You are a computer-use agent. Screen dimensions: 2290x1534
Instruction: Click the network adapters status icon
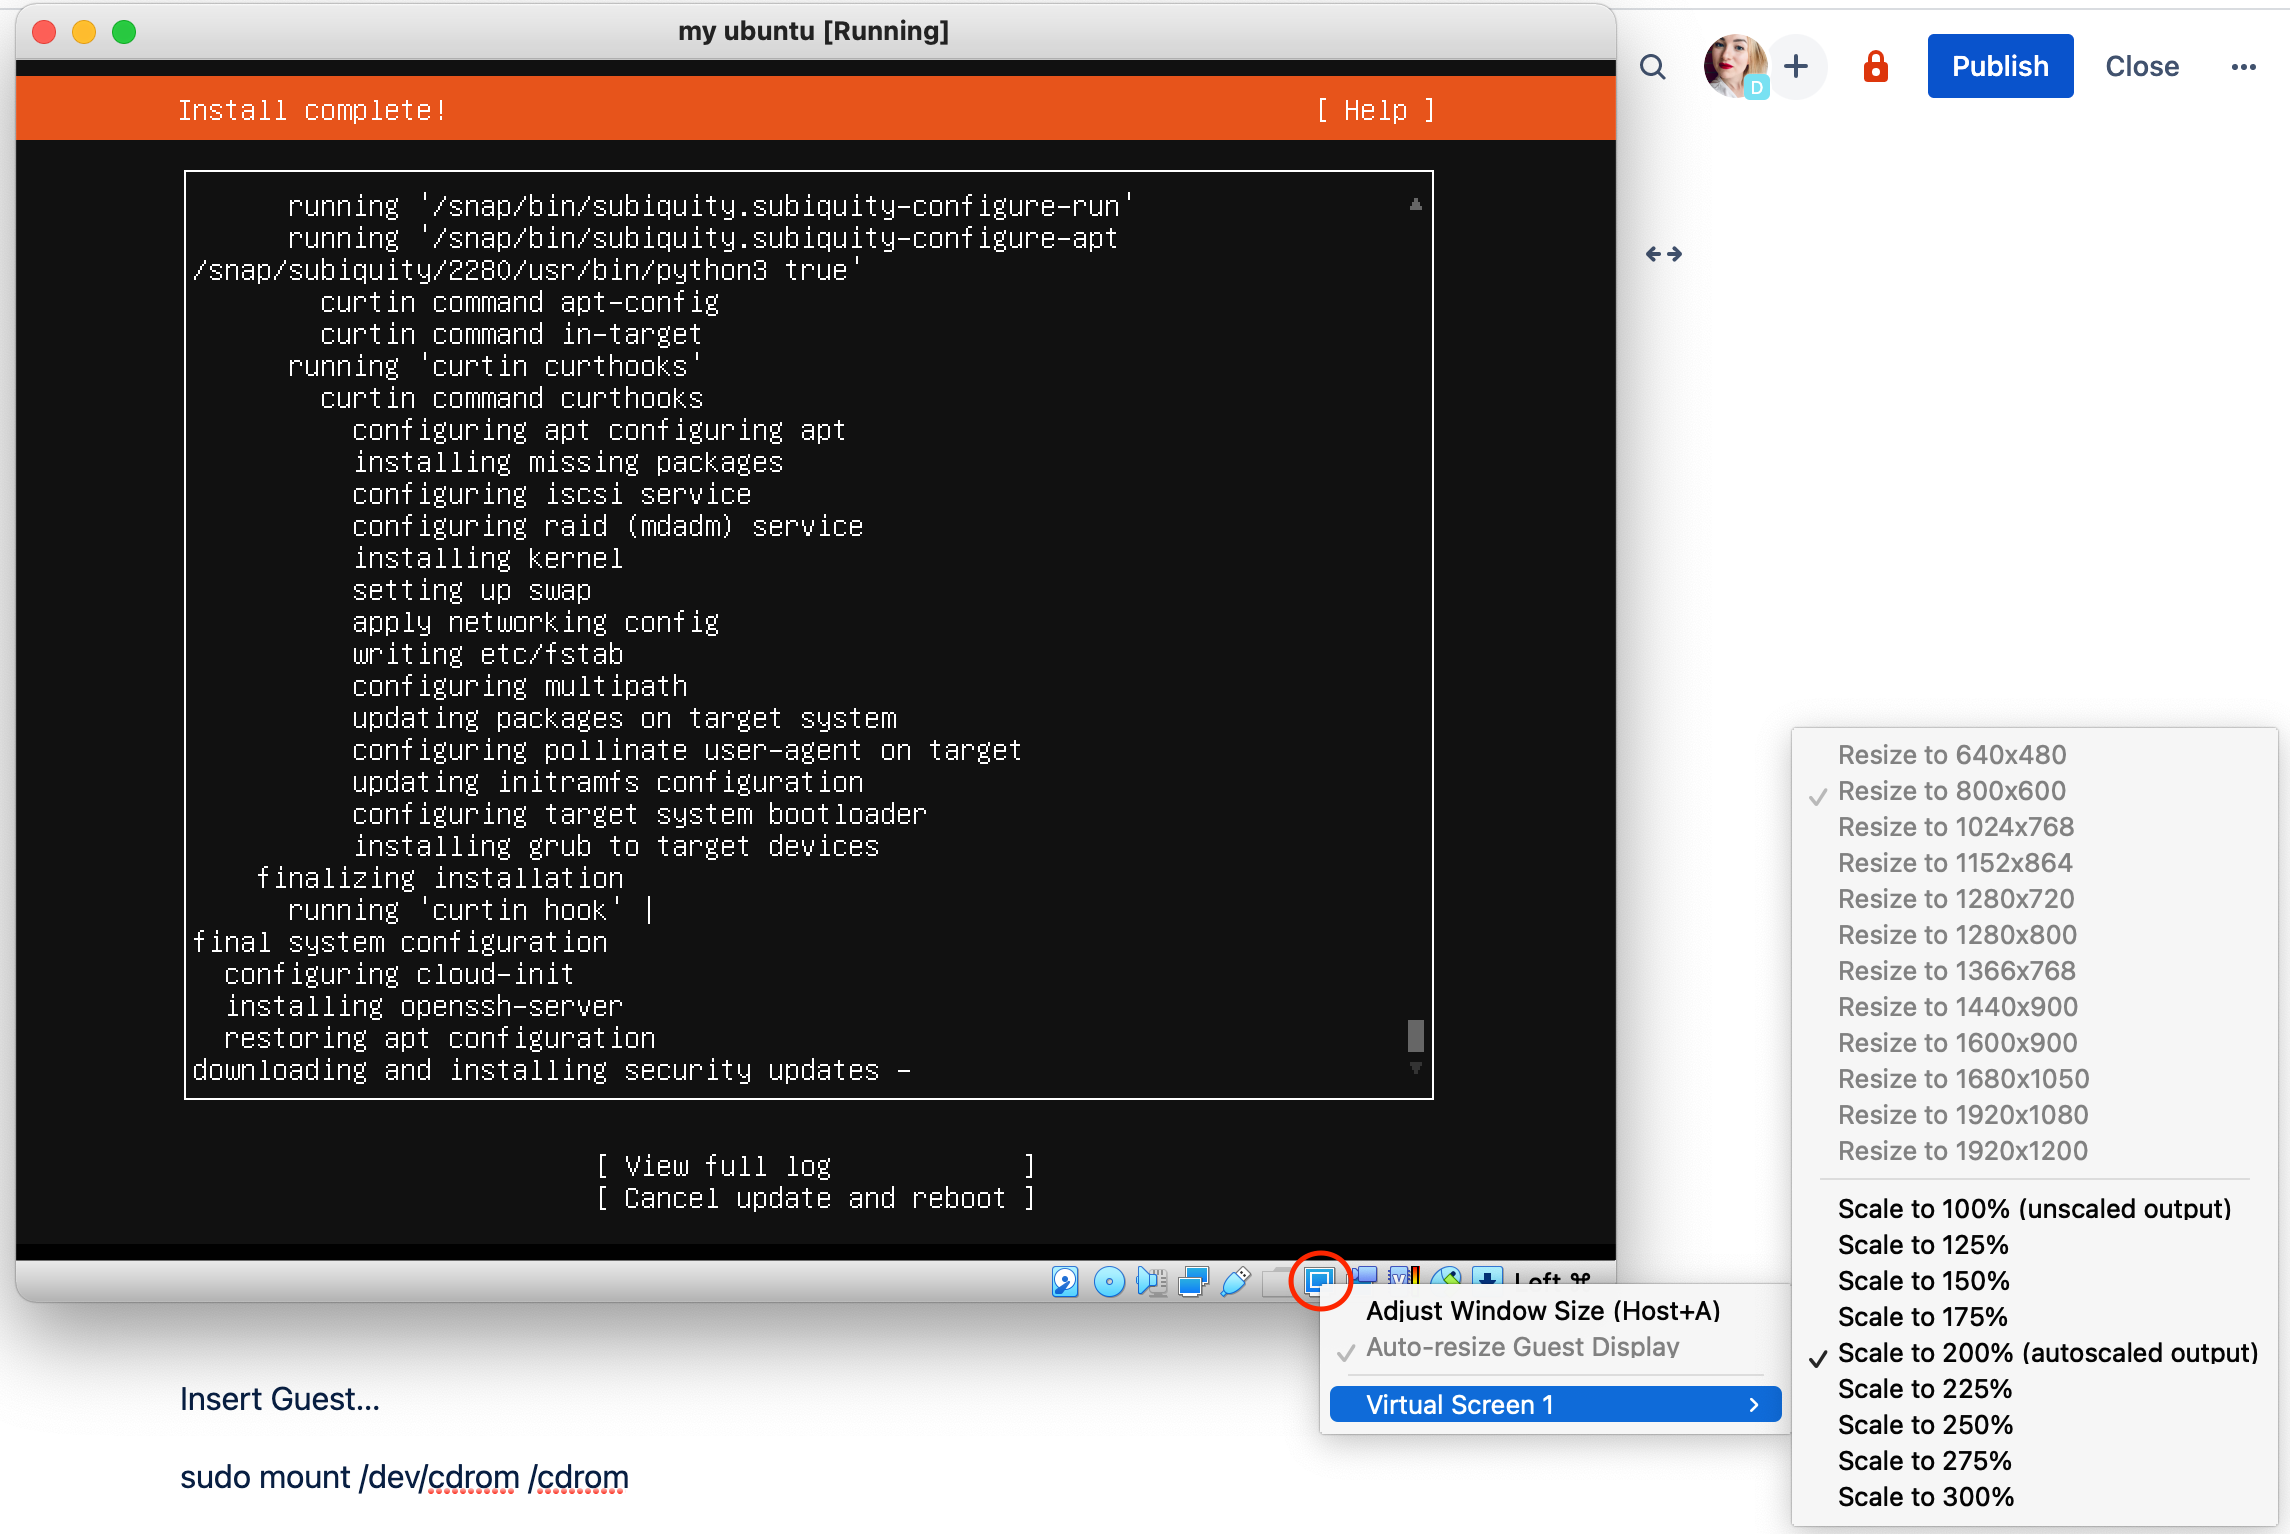(x=1193, y=1281)
